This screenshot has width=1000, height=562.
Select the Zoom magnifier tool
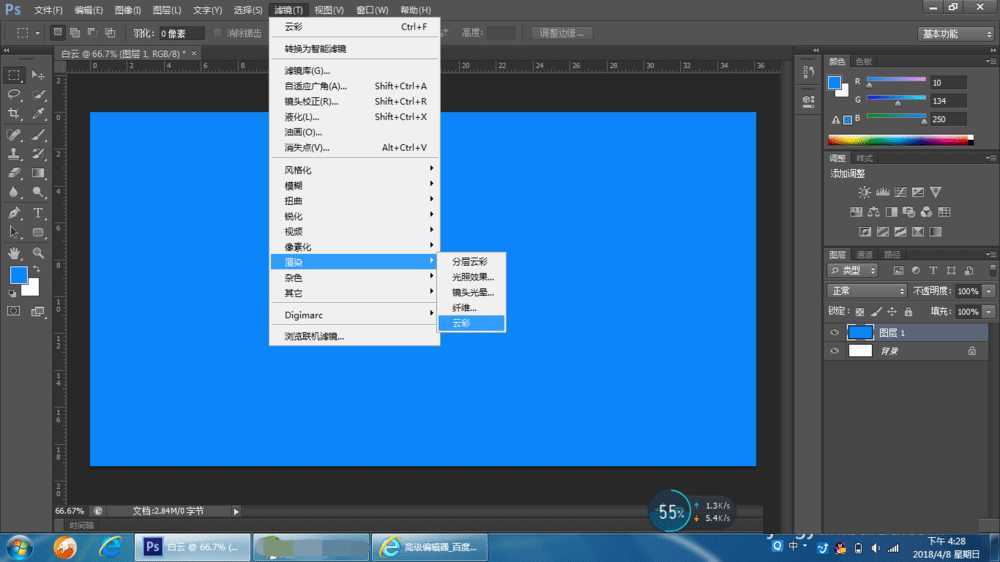click(39, 253)
